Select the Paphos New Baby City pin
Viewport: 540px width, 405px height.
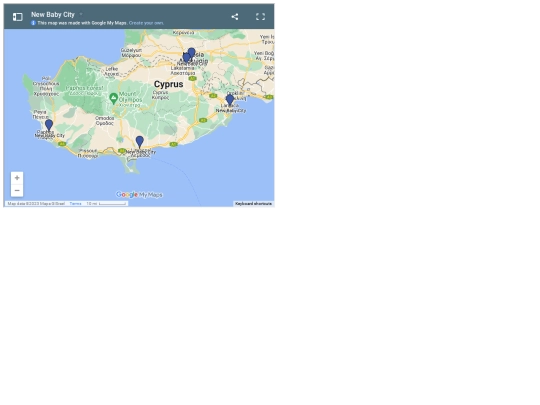point(49,125)
